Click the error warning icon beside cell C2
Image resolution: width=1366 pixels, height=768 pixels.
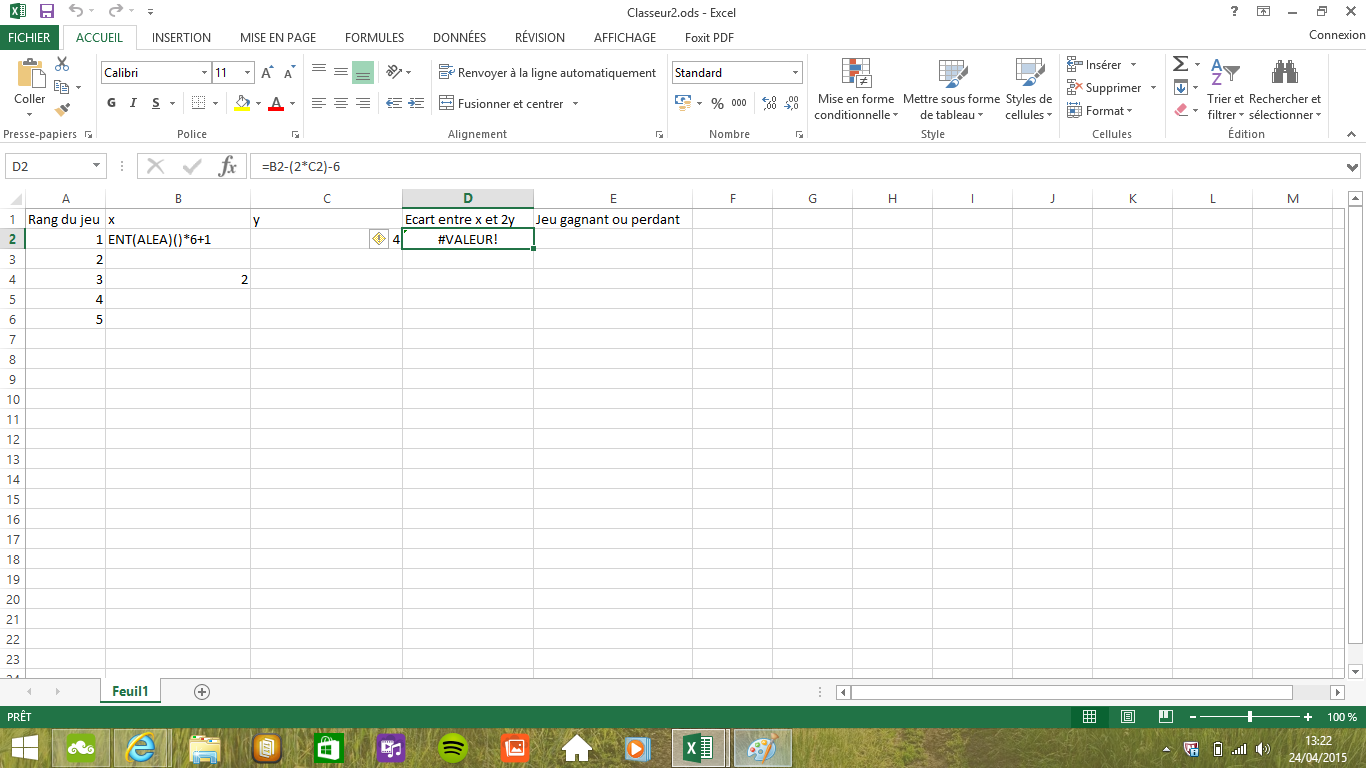[x=379, y=239]
